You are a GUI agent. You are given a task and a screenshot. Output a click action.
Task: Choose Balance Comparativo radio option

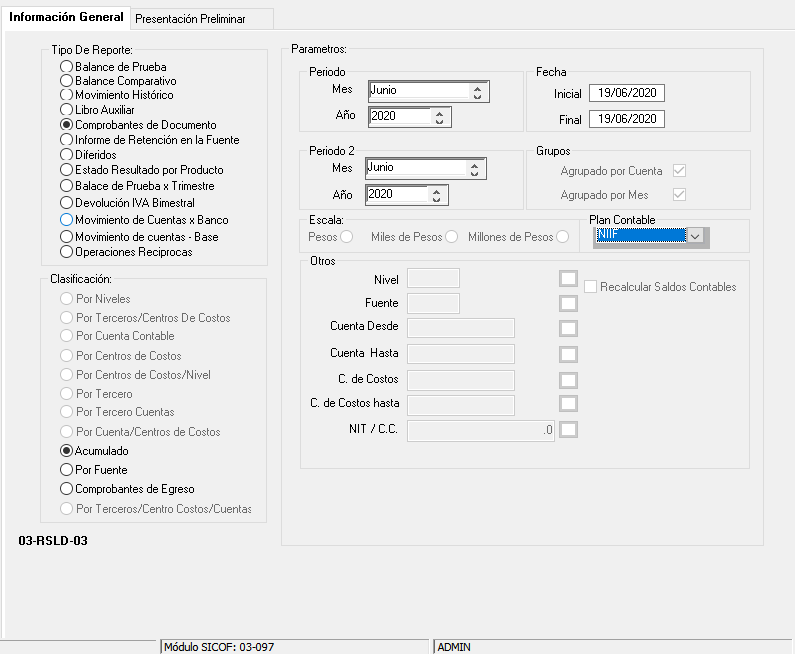point(67,81)
